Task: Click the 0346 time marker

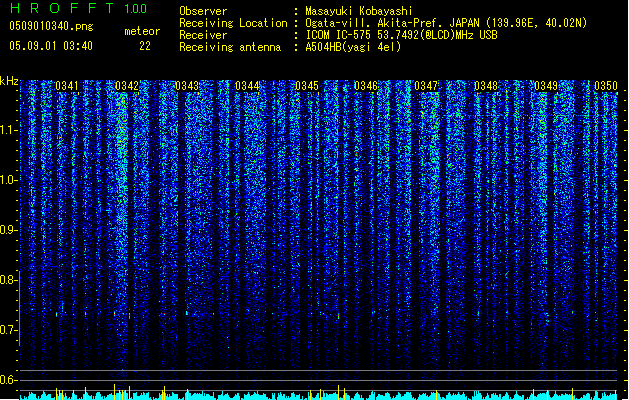Action: pyautogui.click(x=366, y=86)
